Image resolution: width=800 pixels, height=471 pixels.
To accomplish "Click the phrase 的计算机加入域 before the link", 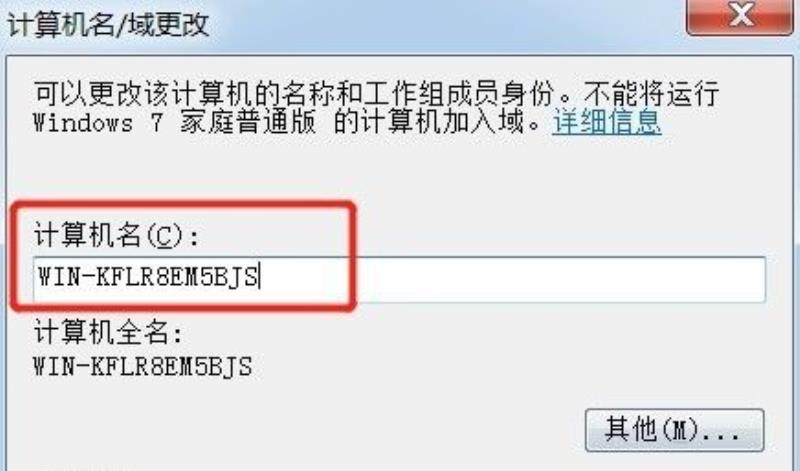I will 429,122.
